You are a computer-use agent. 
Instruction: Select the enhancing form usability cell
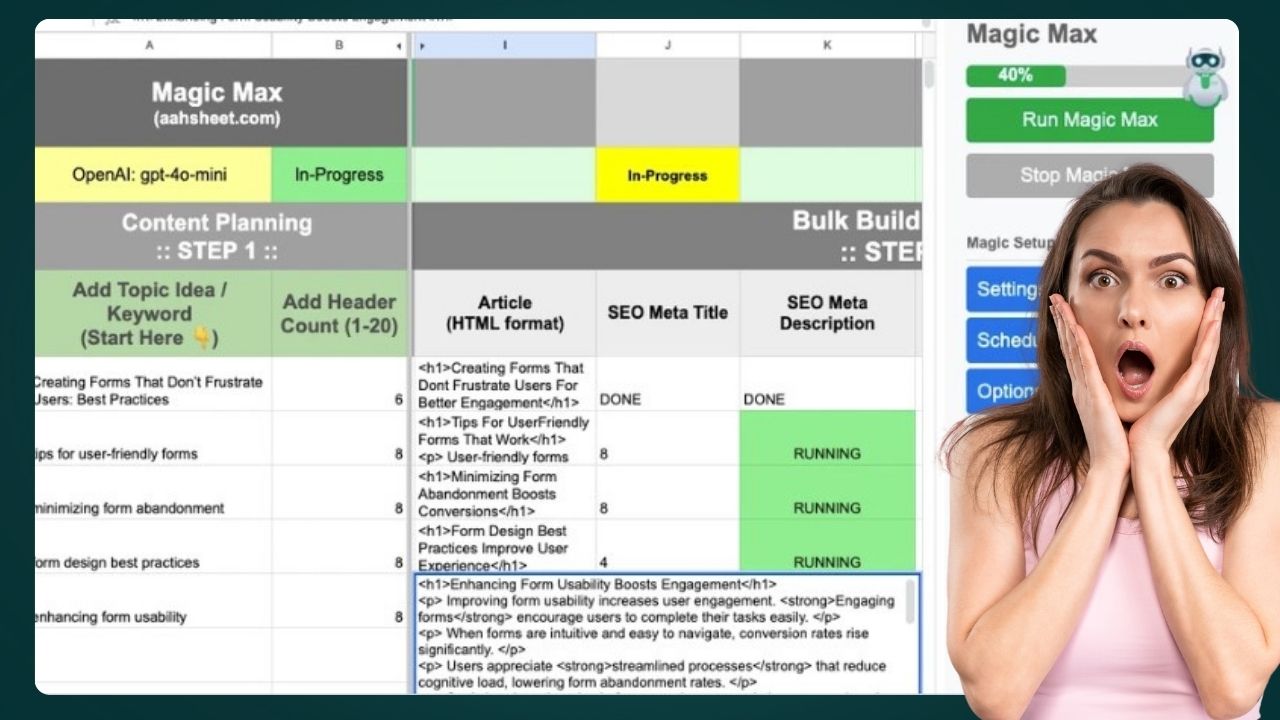tap(153, 600)
